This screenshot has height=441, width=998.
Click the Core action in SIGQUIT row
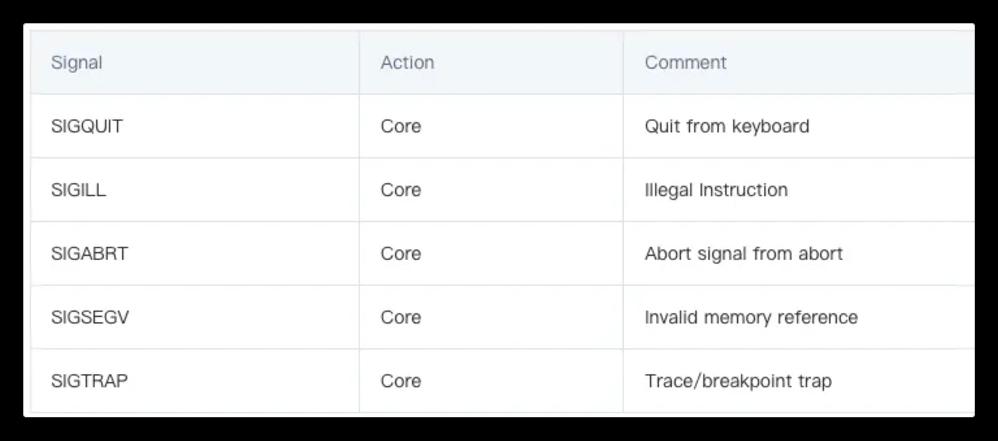[x=401, y=126]
